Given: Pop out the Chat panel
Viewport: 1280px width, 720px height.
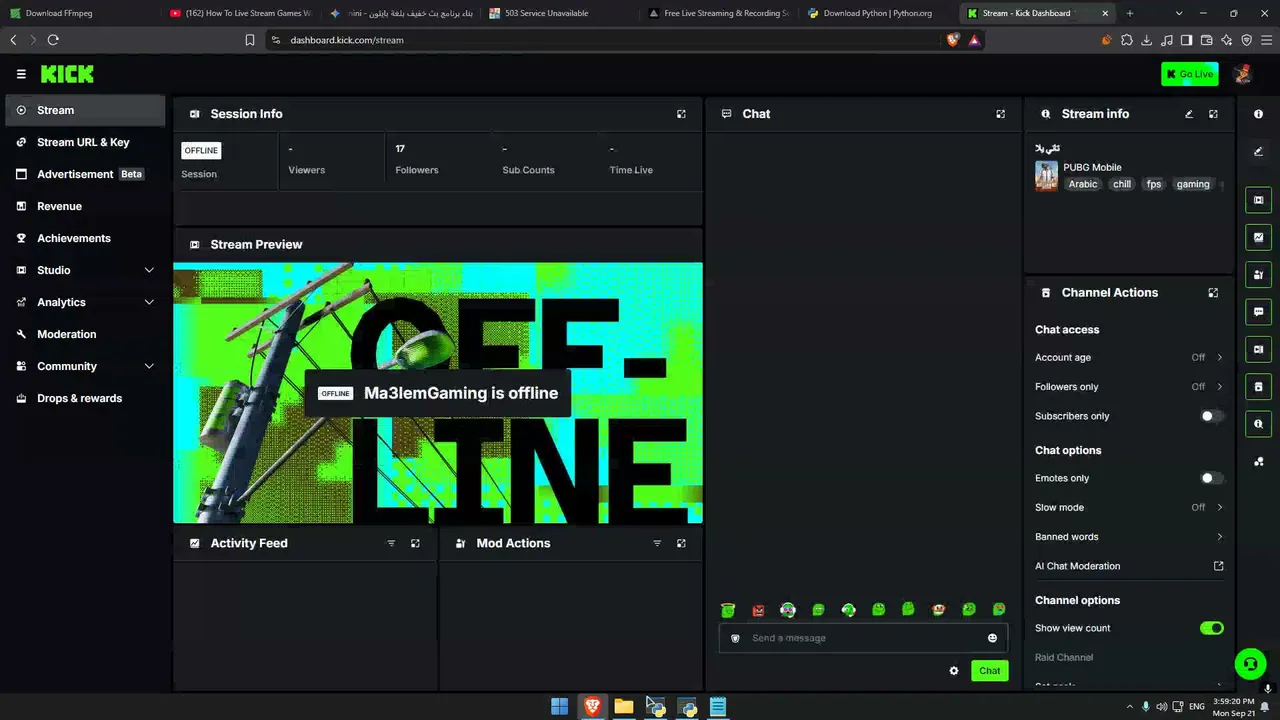Looking at the screenshot, I should [1000, 114].
